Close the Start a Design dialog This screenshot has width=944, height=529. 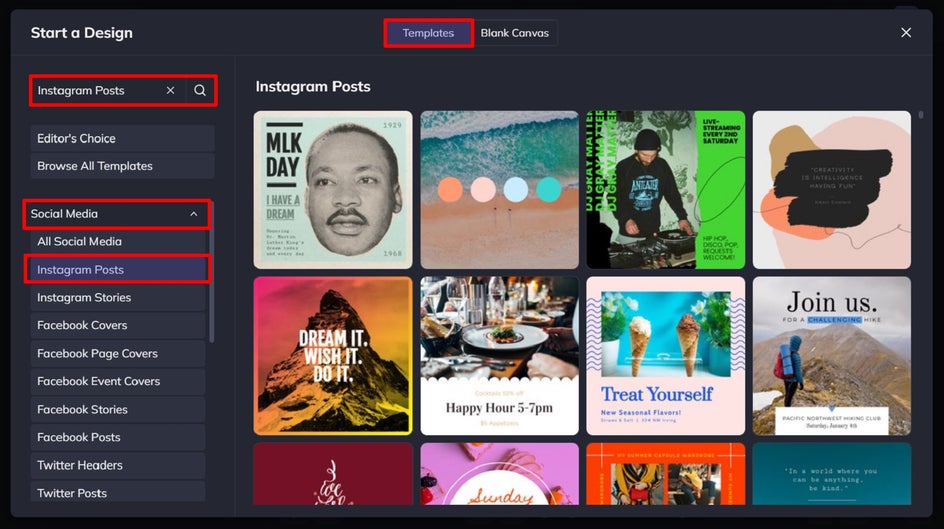(905, 32)
